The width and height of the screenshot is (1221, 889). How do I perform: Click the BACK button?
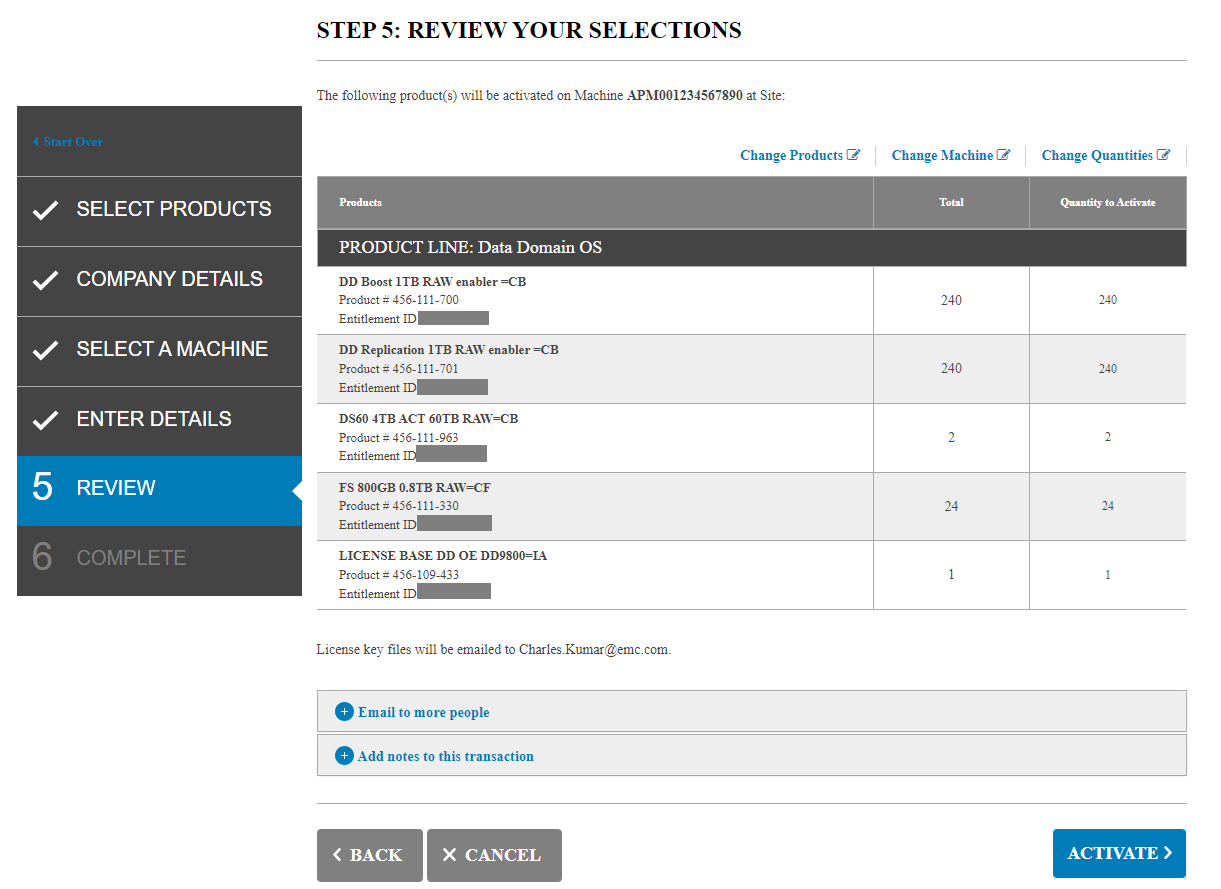point(369,855)
